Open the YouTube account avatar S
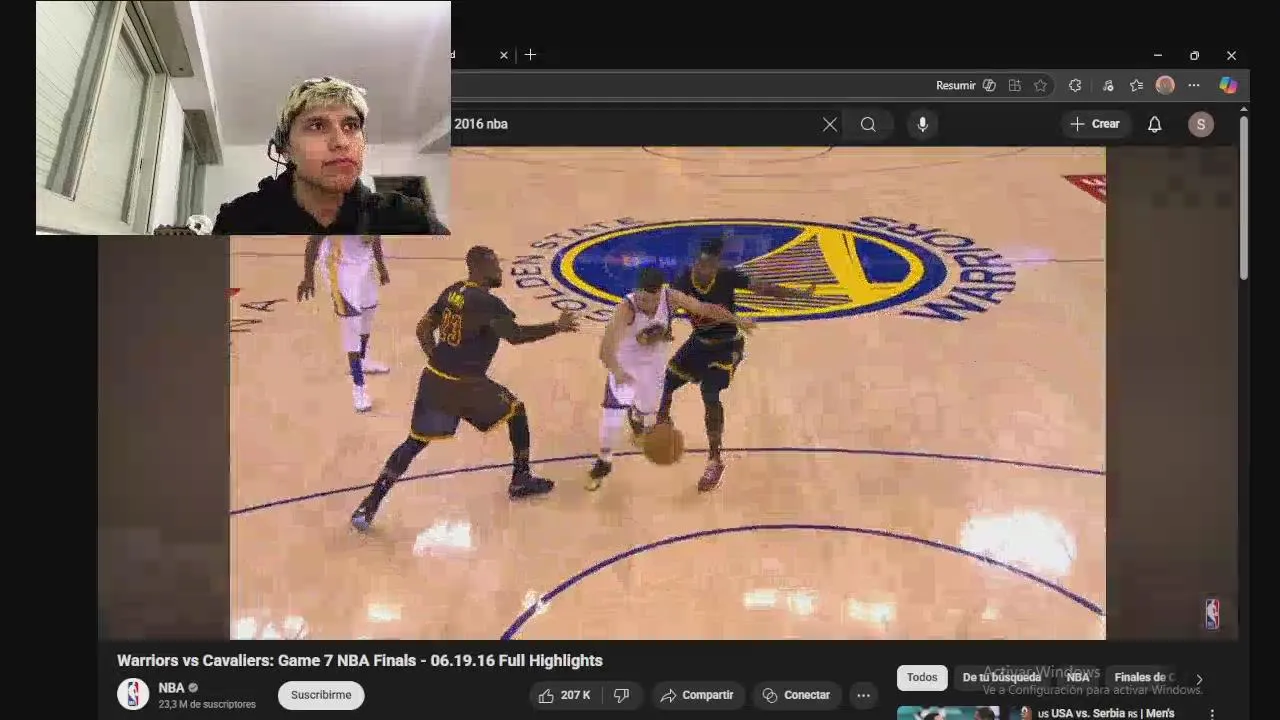 pos(1201,124)
